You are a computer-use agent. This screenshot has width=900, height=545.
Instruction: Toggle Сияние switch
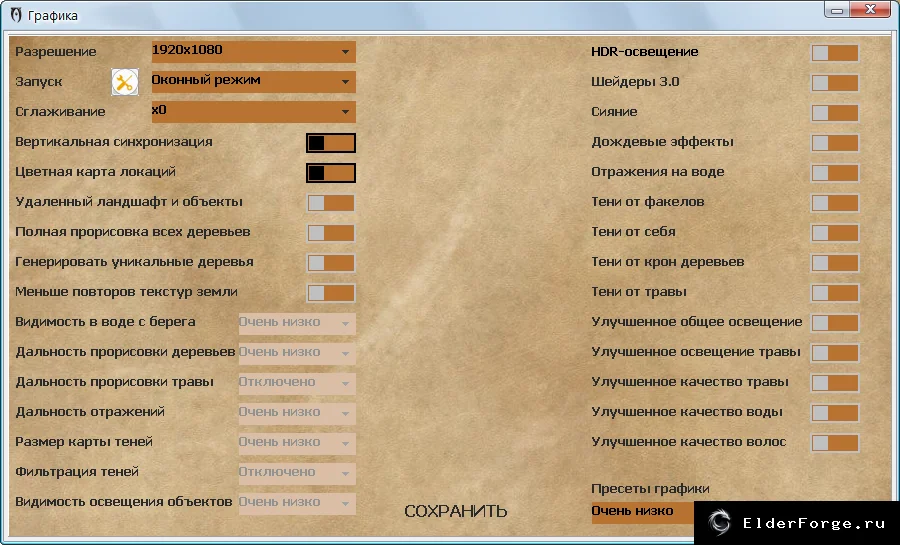tap(835, 112)
